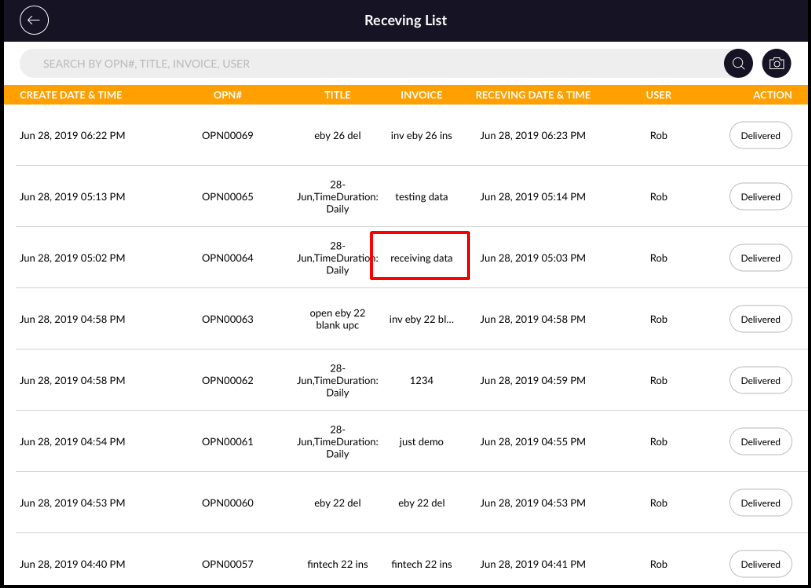Click Delivered button for OPN00062

(760, 381)
